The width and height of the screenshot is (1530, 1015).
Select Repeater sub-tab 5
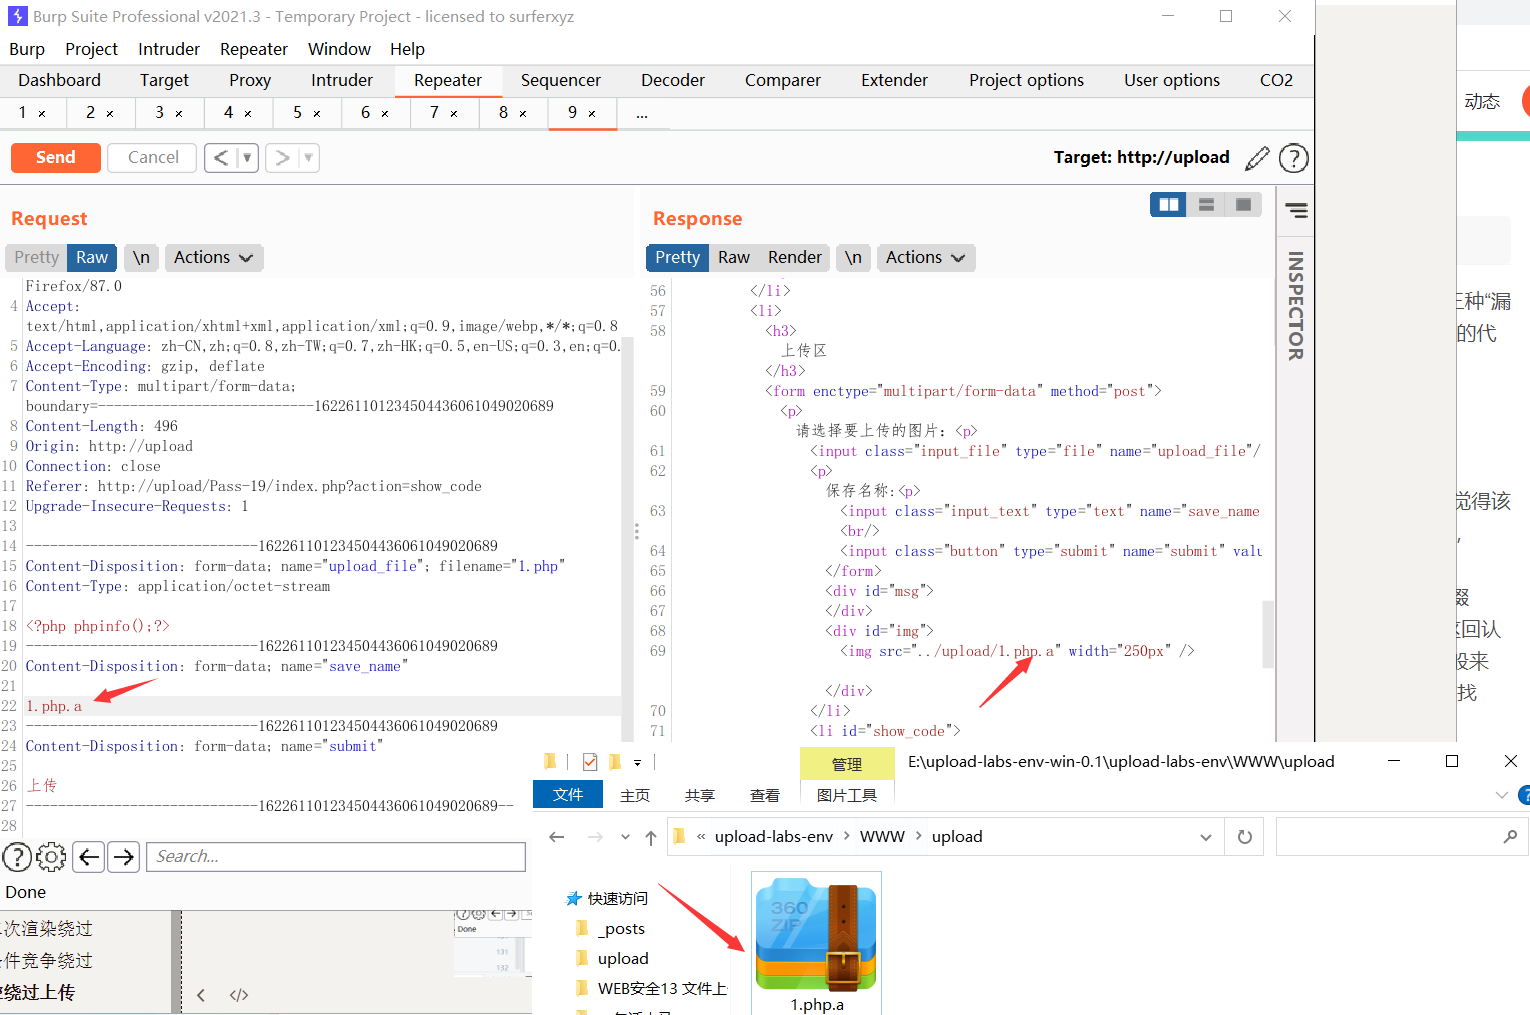tap(297, 112)
